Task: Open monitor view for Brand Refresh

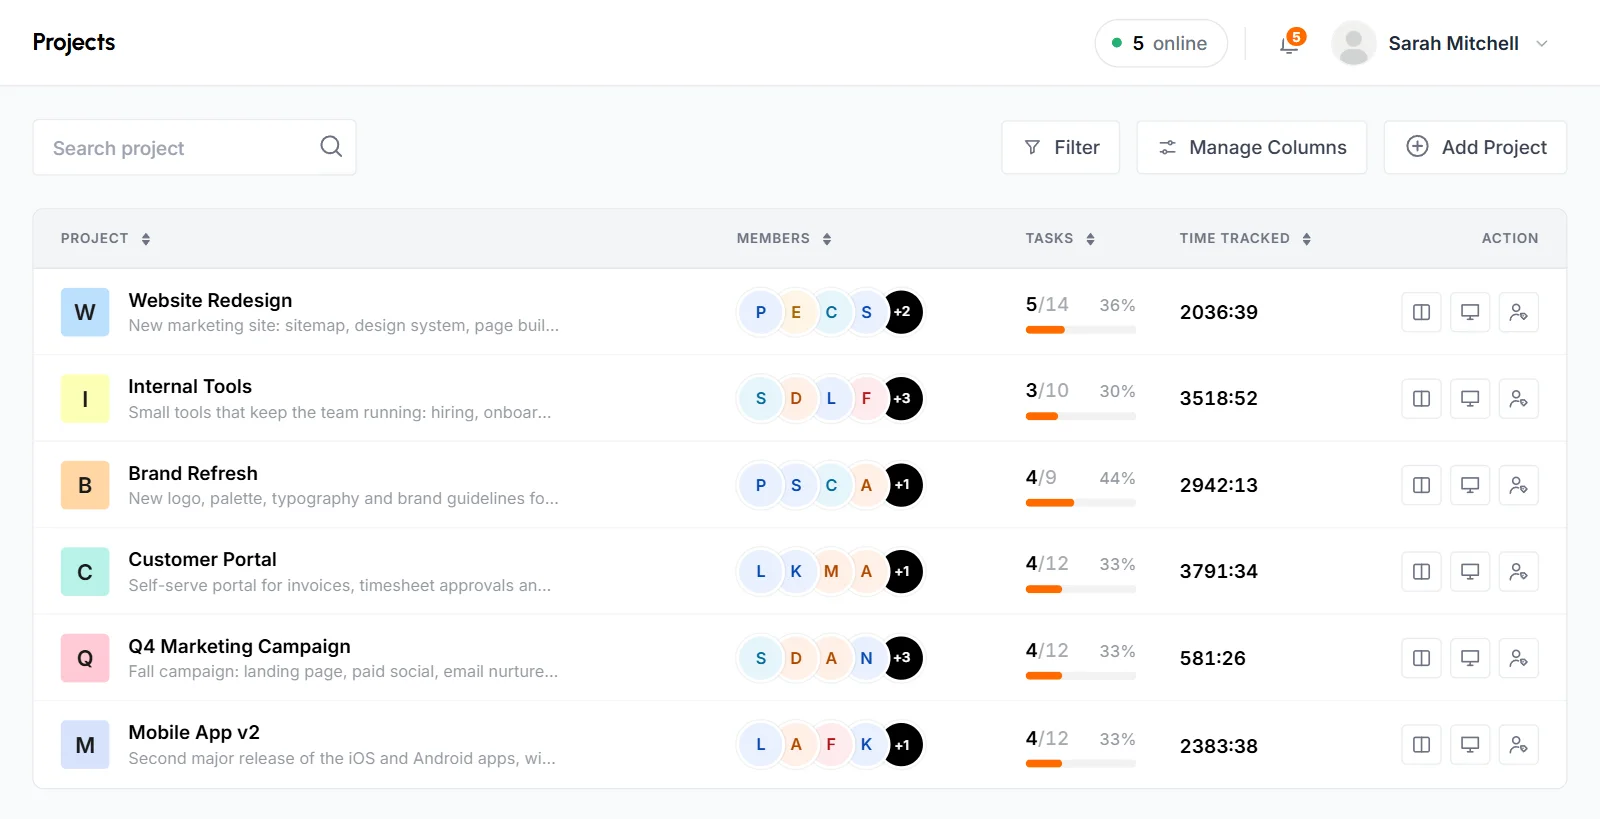Action: pyautogui.click(x=1470, y=485)
